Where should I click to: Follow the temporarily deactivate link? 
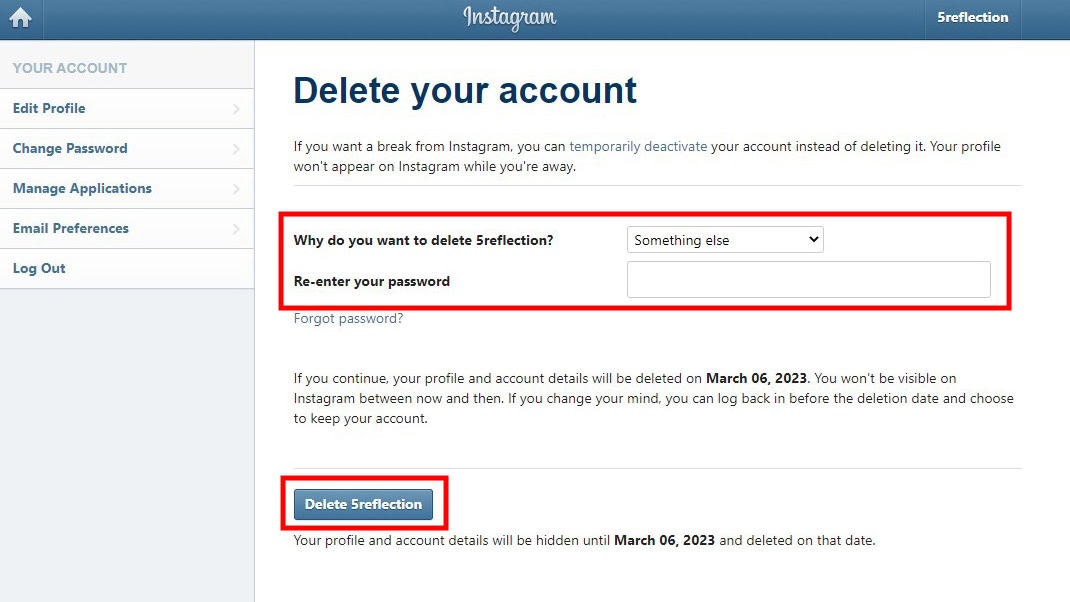coord(638,146)
